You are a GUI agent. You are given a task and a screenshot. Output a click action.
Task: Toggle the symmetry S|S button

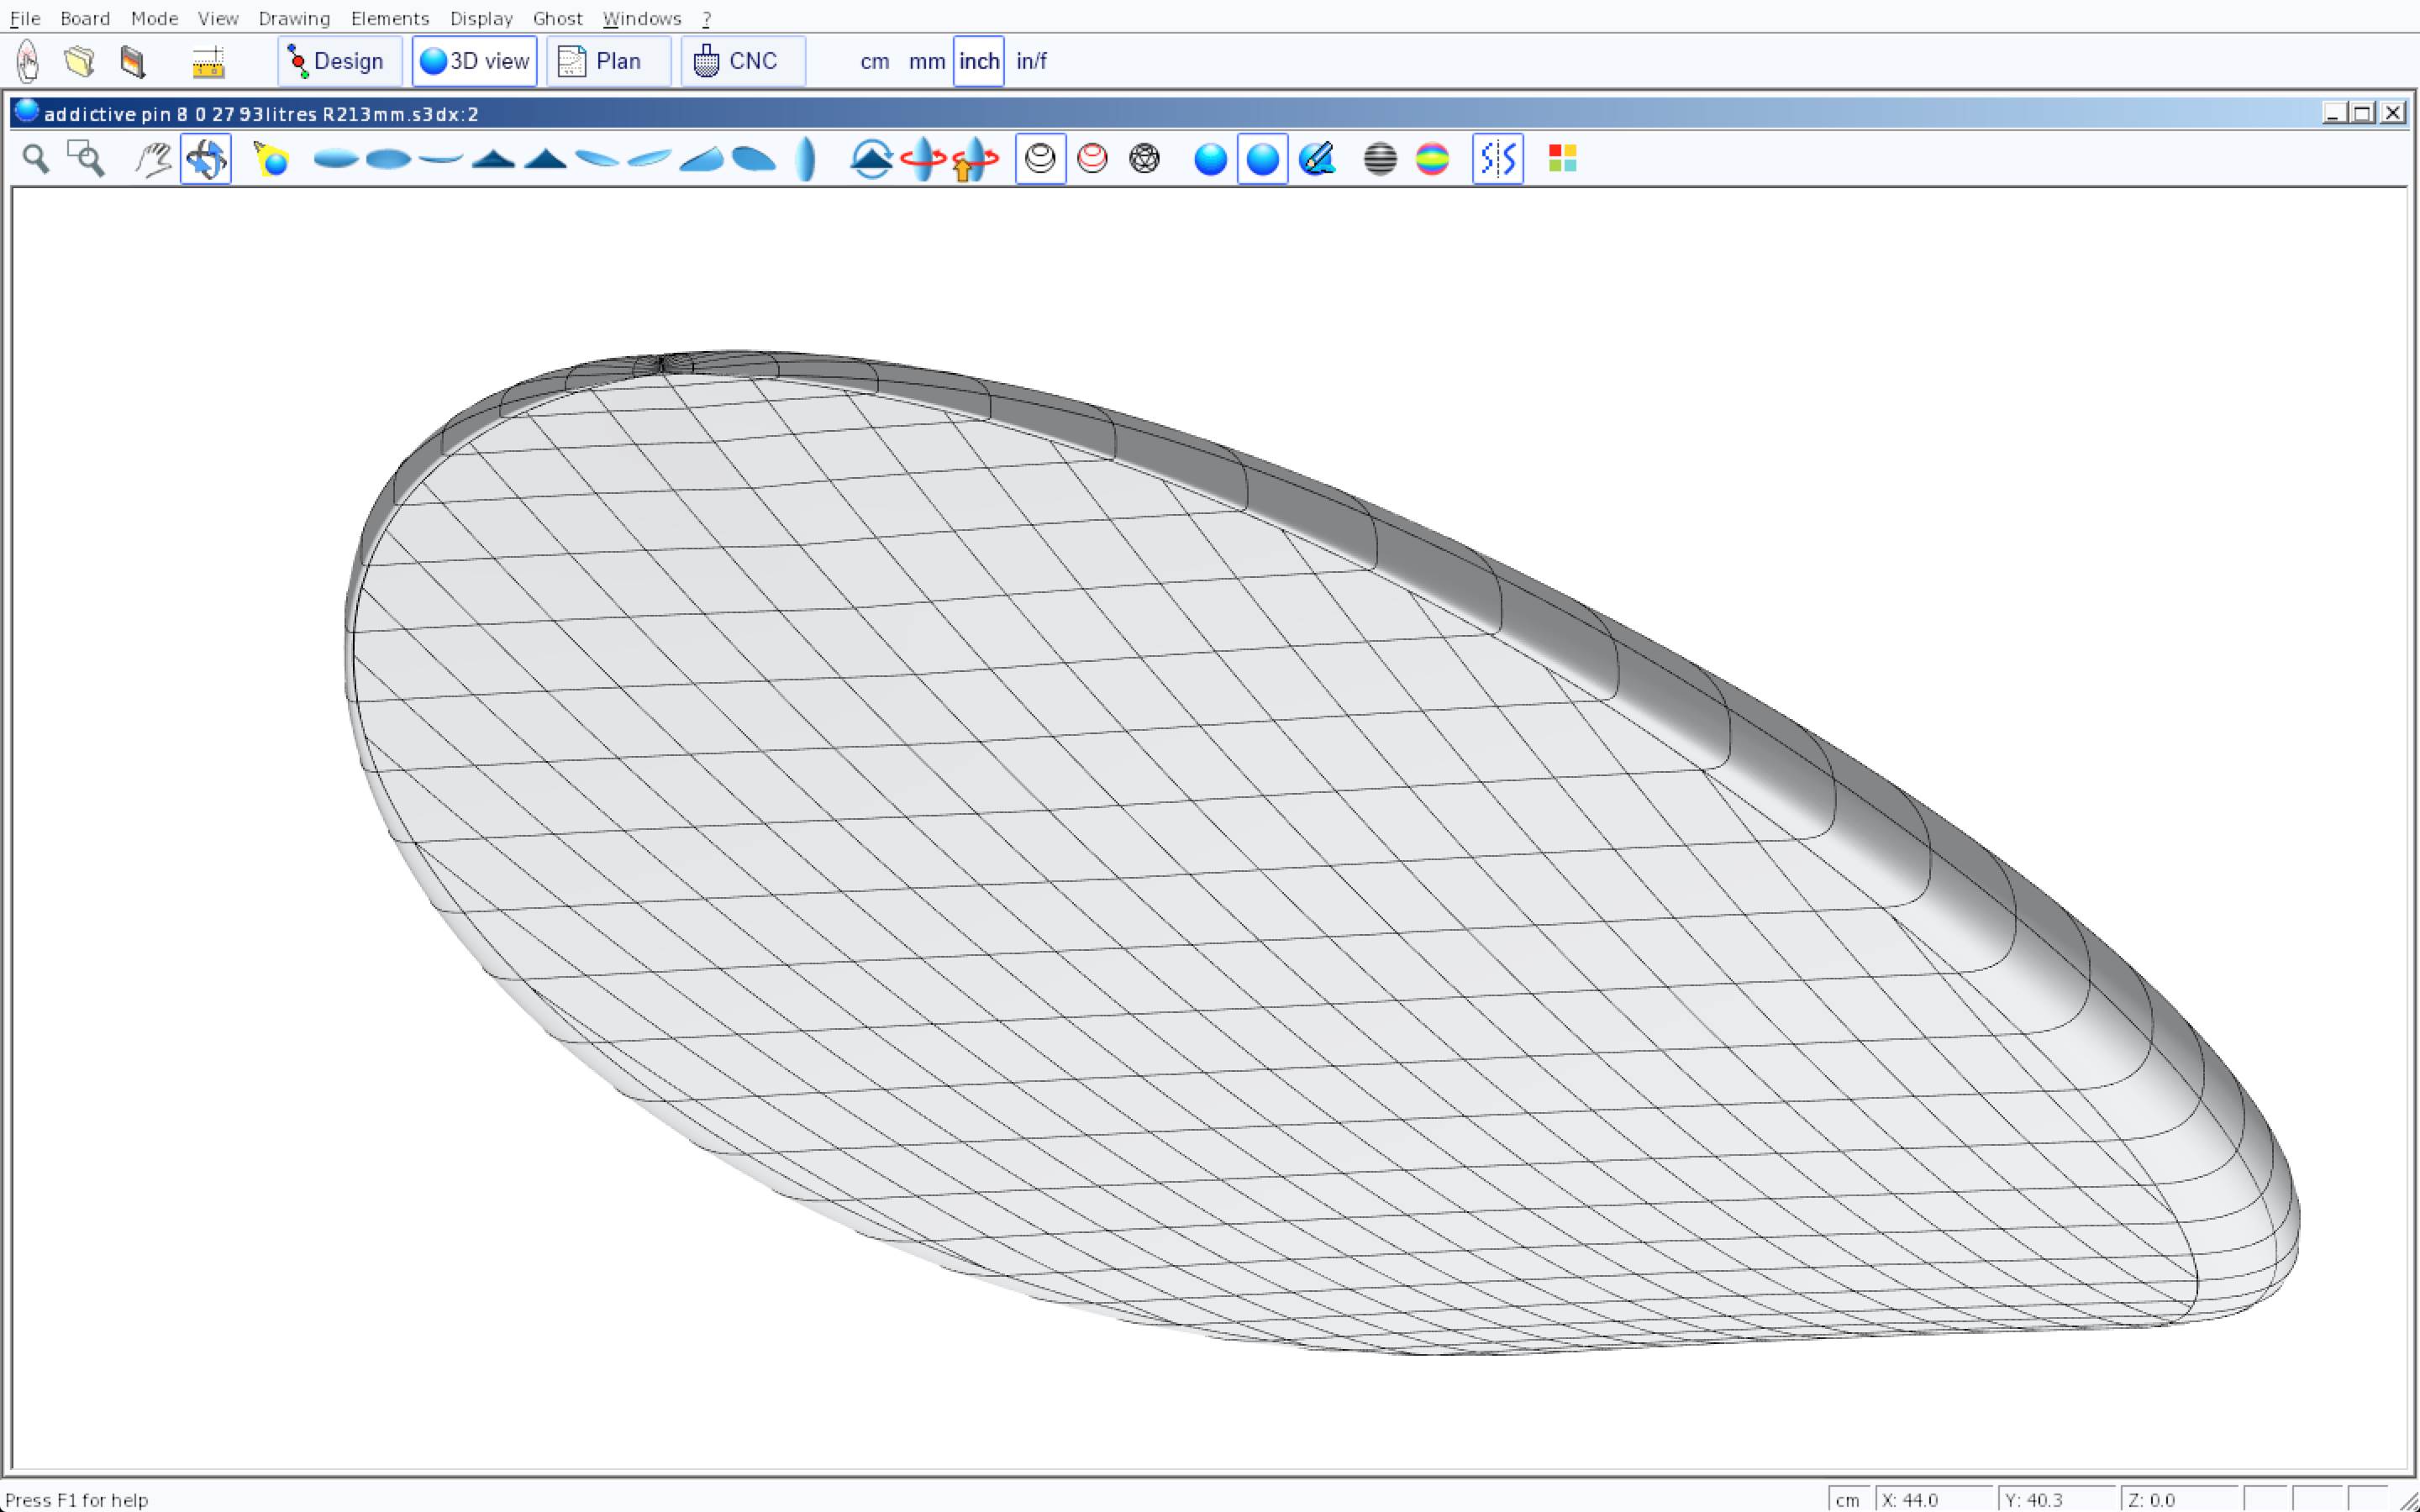coord(1497,159)
